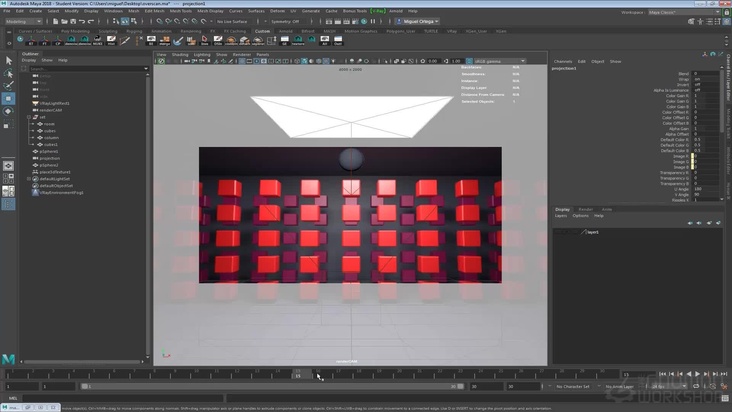This screenshot has height=412, width=732.
Task: Toggle visibility box of layer1
Action: 559,232
